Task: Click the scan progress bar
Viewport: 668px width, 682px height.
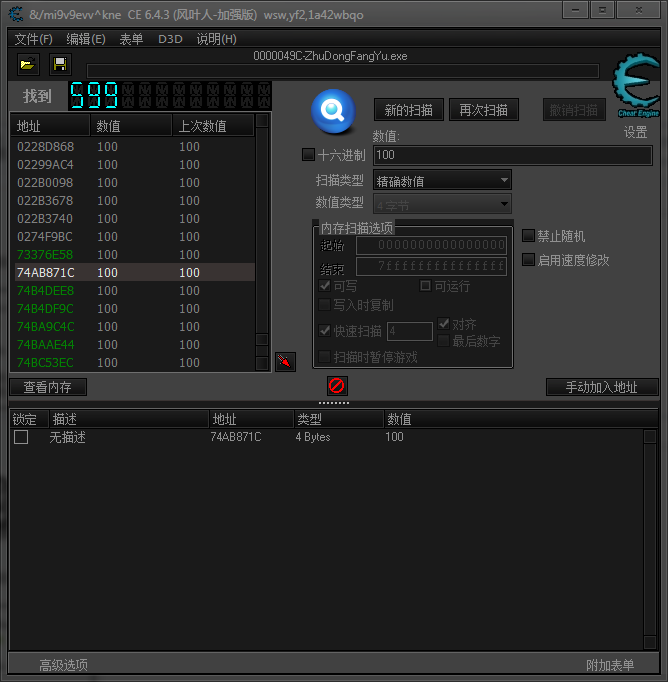Action: point(343,71)
